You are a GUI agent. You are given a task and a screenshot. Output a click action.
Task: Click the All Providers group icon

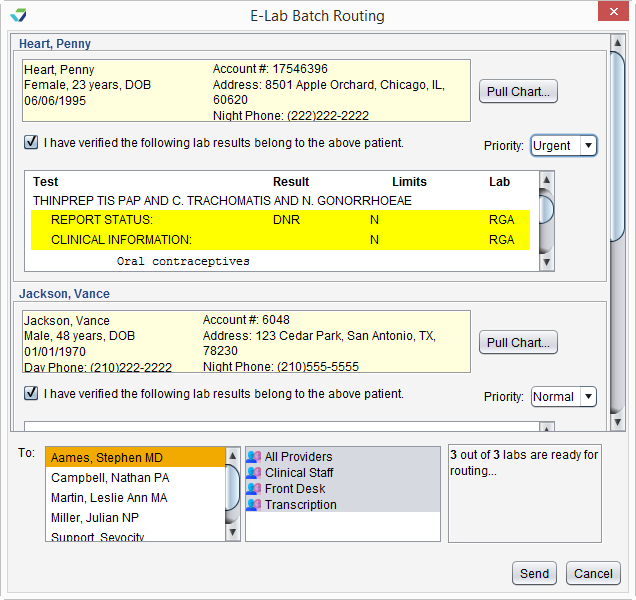click(x=254, y=457)
